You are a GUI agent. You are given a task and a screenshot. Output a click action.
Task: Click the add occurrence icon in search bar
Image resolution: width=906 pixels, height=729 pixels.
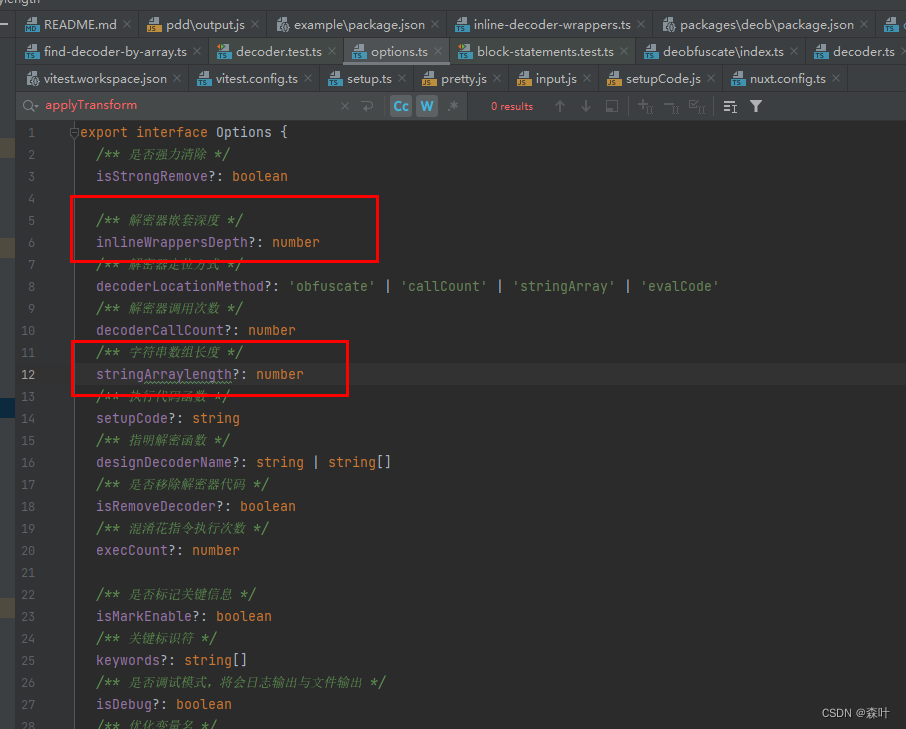643,105
